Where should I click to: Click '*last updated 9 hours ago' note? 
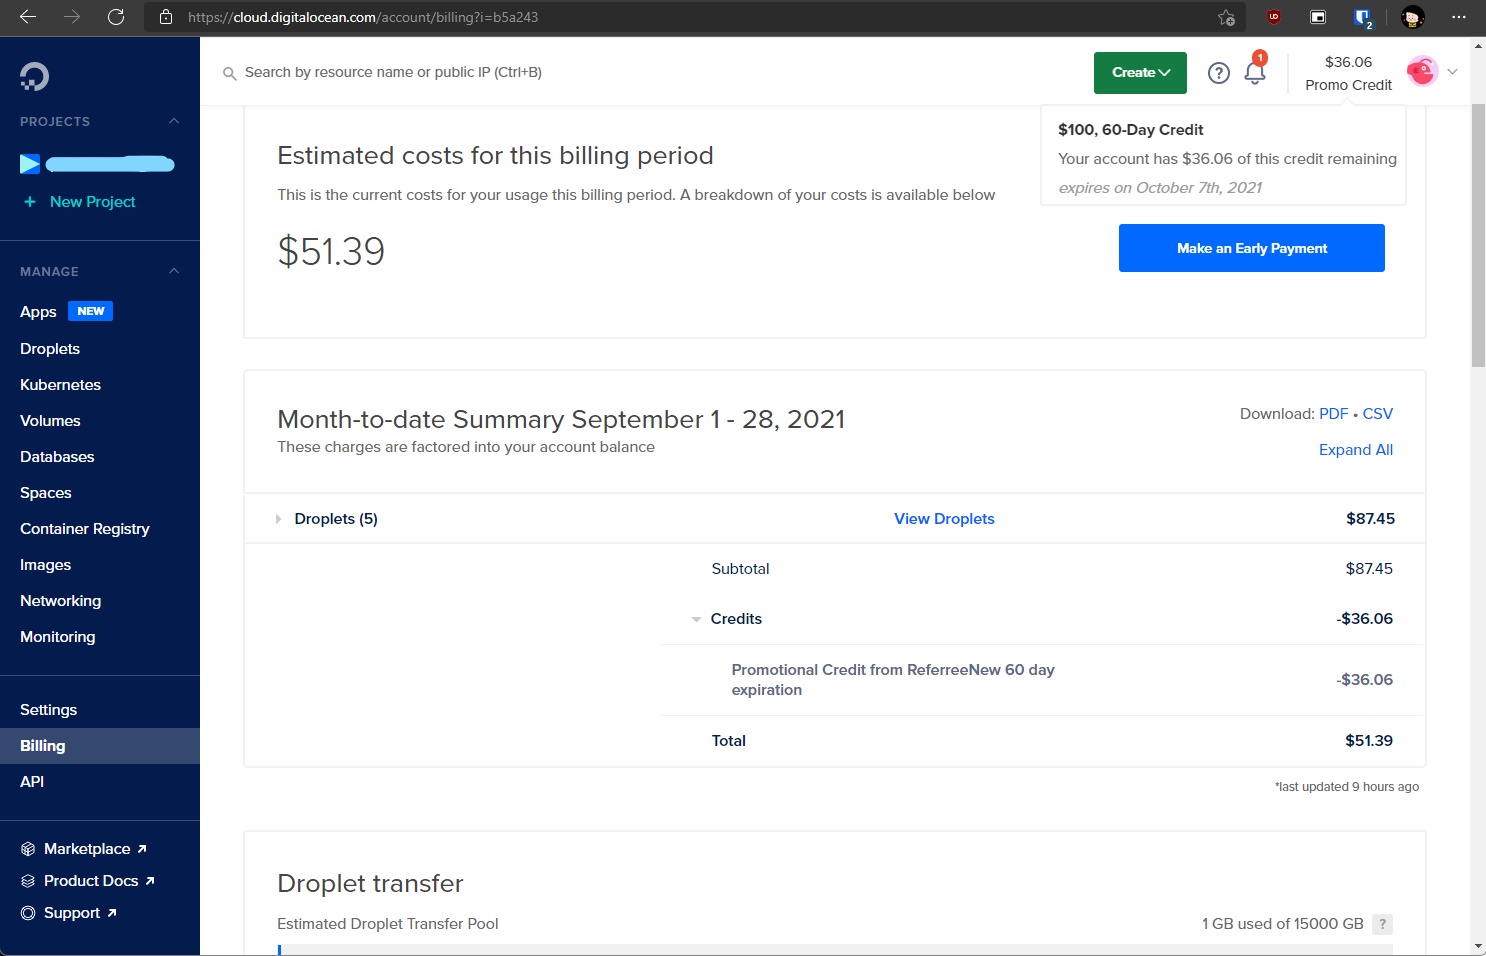click(x=1347, y=787)
